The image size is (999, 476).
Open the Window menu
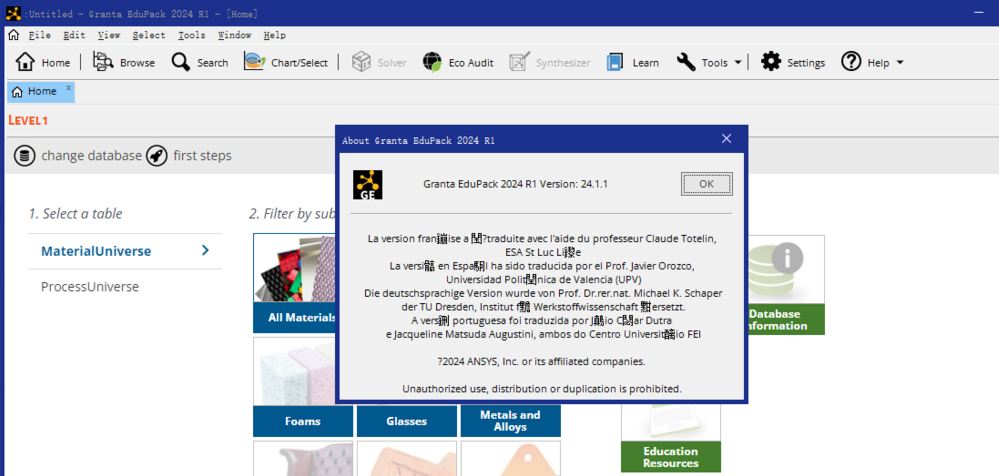[234, 35]
